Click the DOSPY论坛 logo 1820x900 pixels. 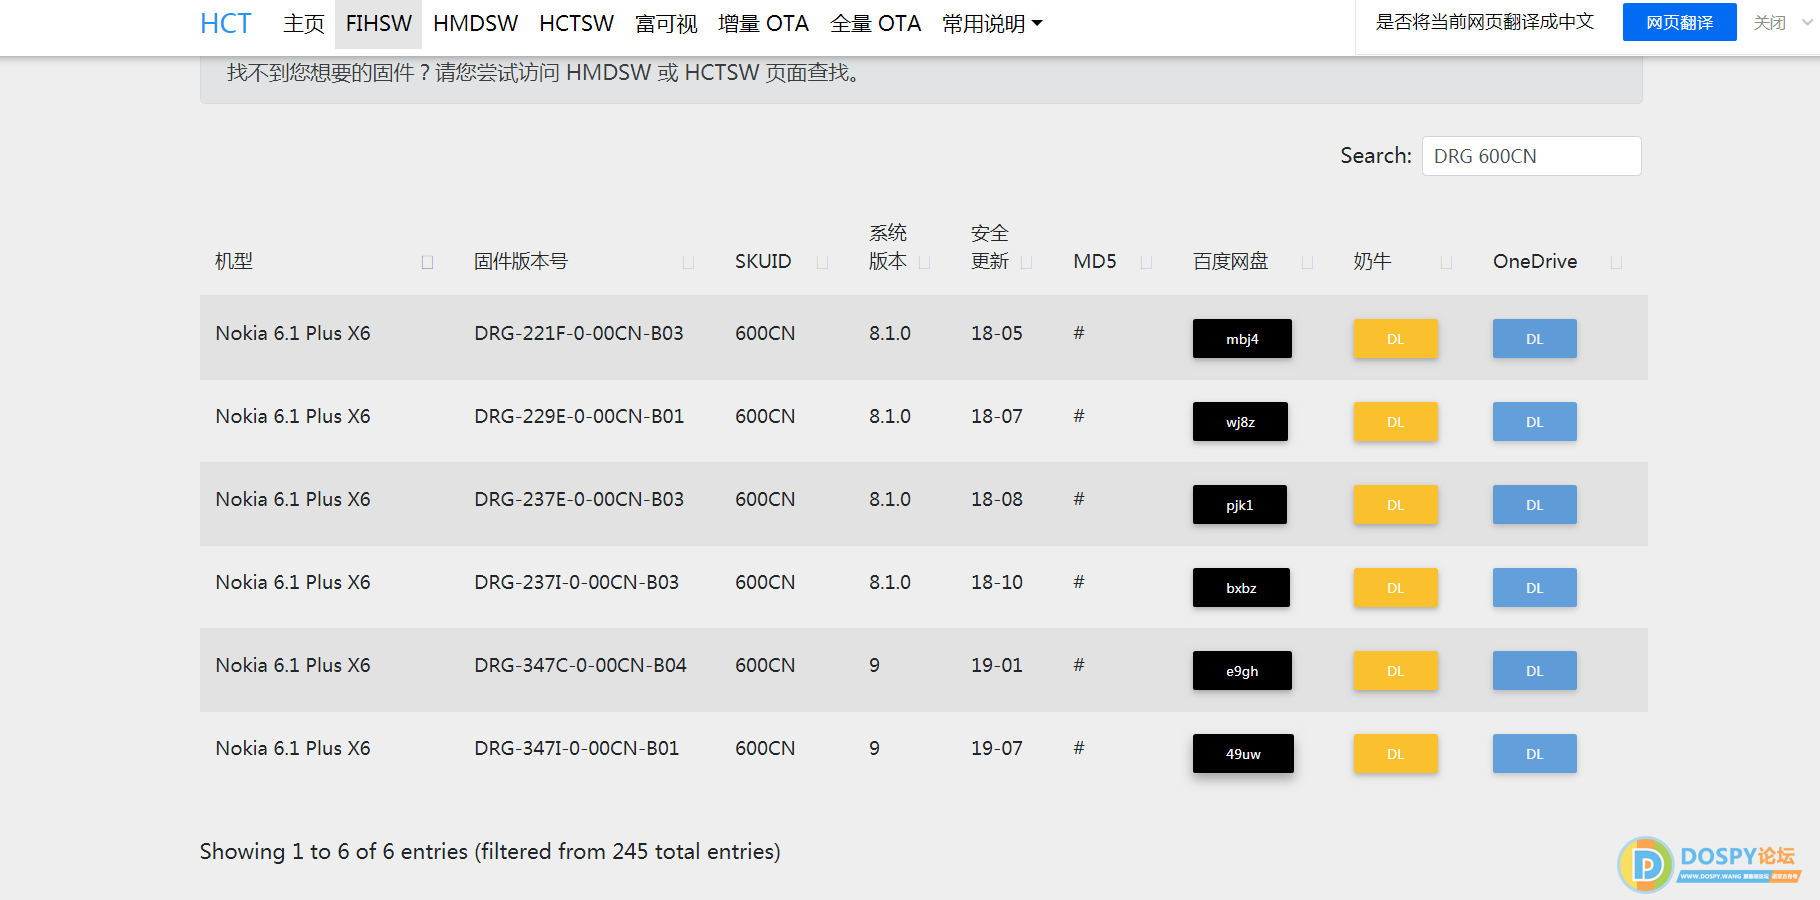pyautogui.click(x=1709, y=864)
